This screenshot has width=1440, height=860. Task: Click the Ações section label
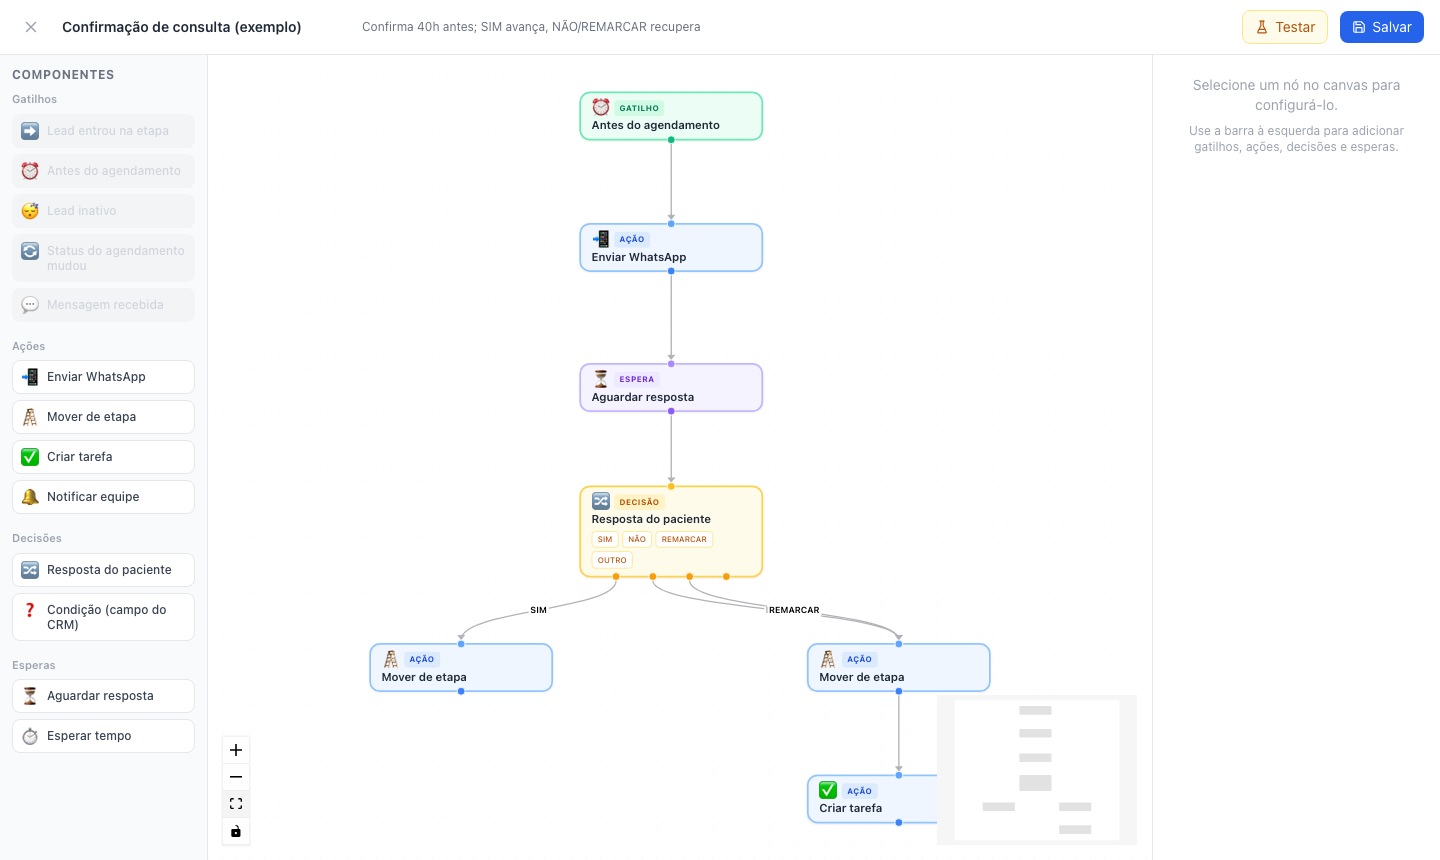pyautogui.click(x=28, y=346)
